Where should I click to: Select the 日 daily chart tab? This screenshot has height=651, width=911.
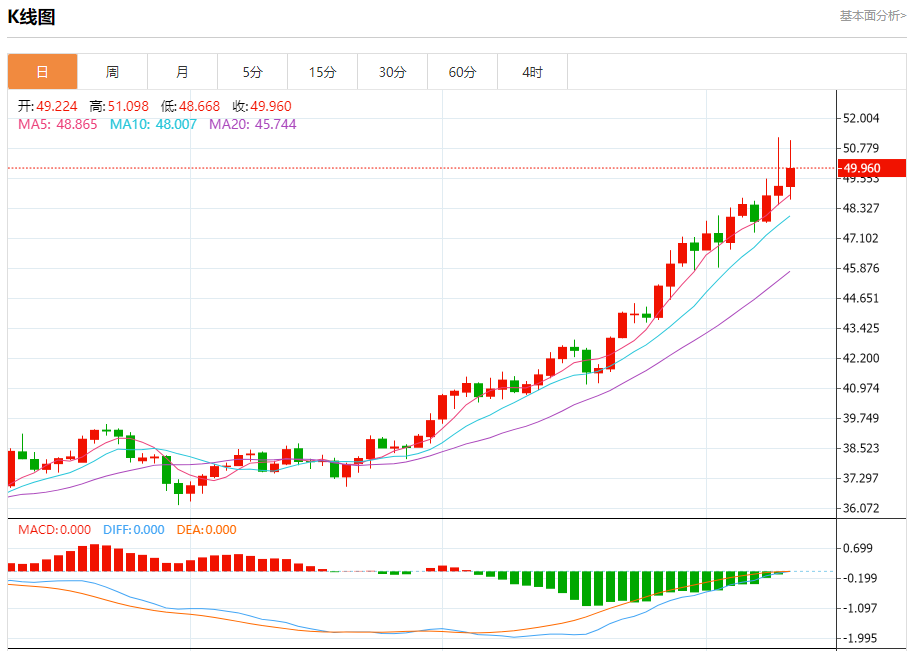tap(42, 72)
